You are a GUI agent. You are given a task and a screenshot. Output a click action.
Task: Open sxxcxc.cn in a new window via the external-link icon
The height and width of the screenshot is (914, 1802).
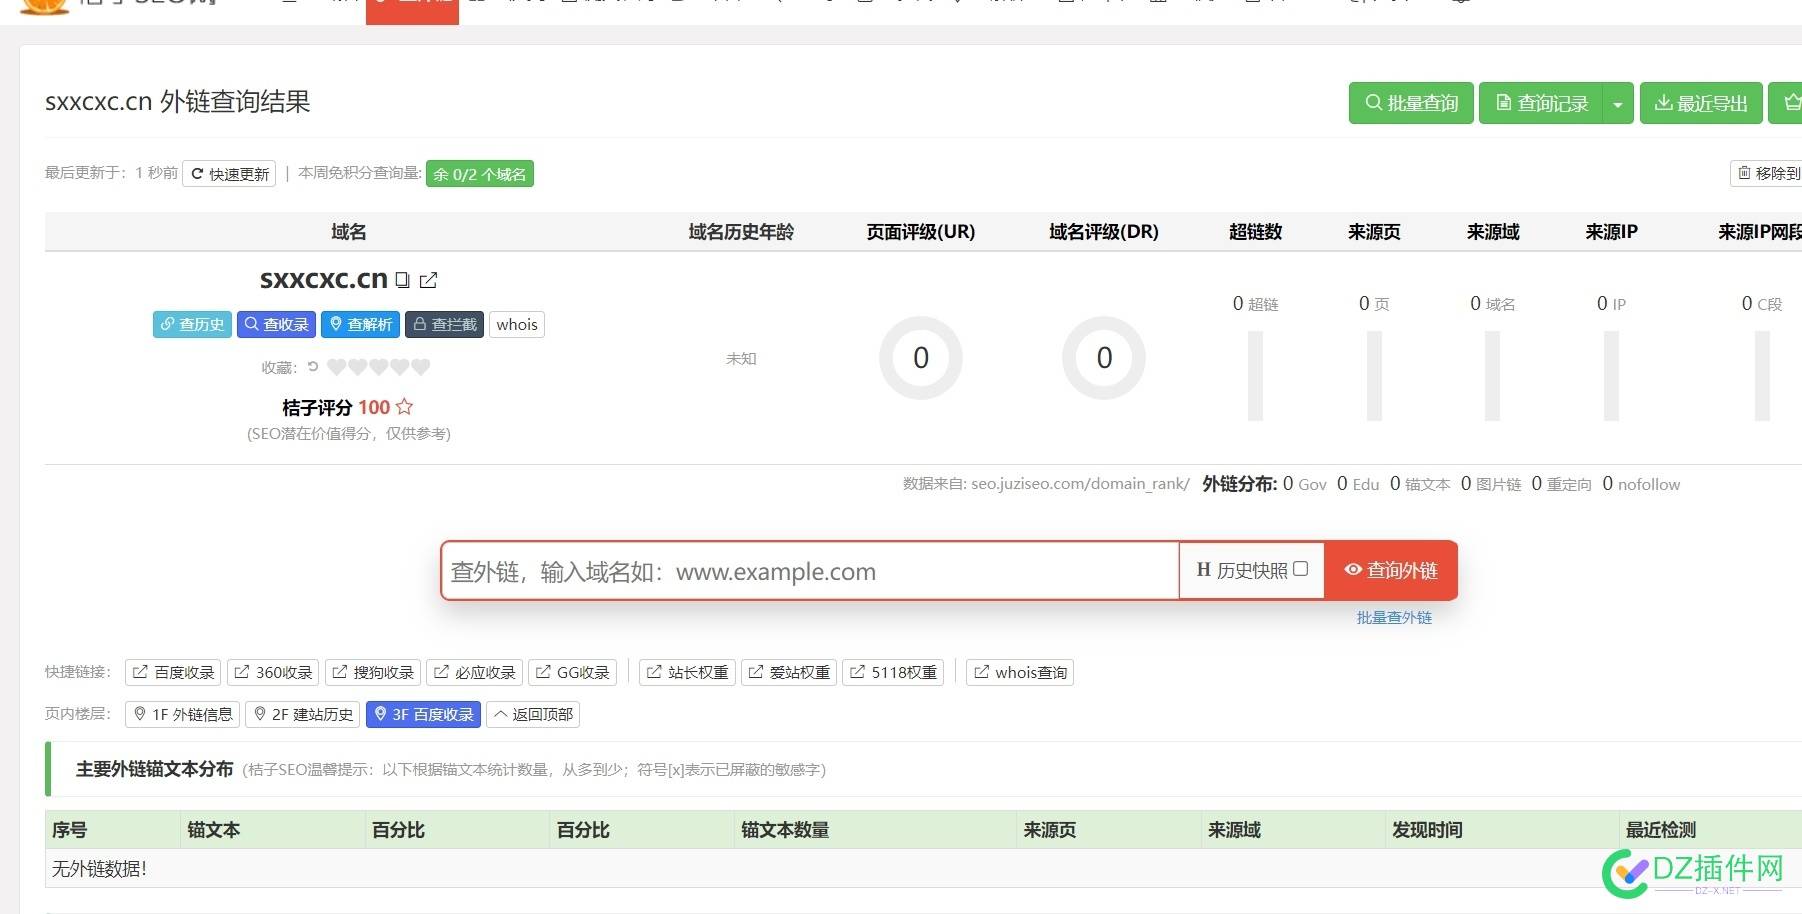pos(428,280)
